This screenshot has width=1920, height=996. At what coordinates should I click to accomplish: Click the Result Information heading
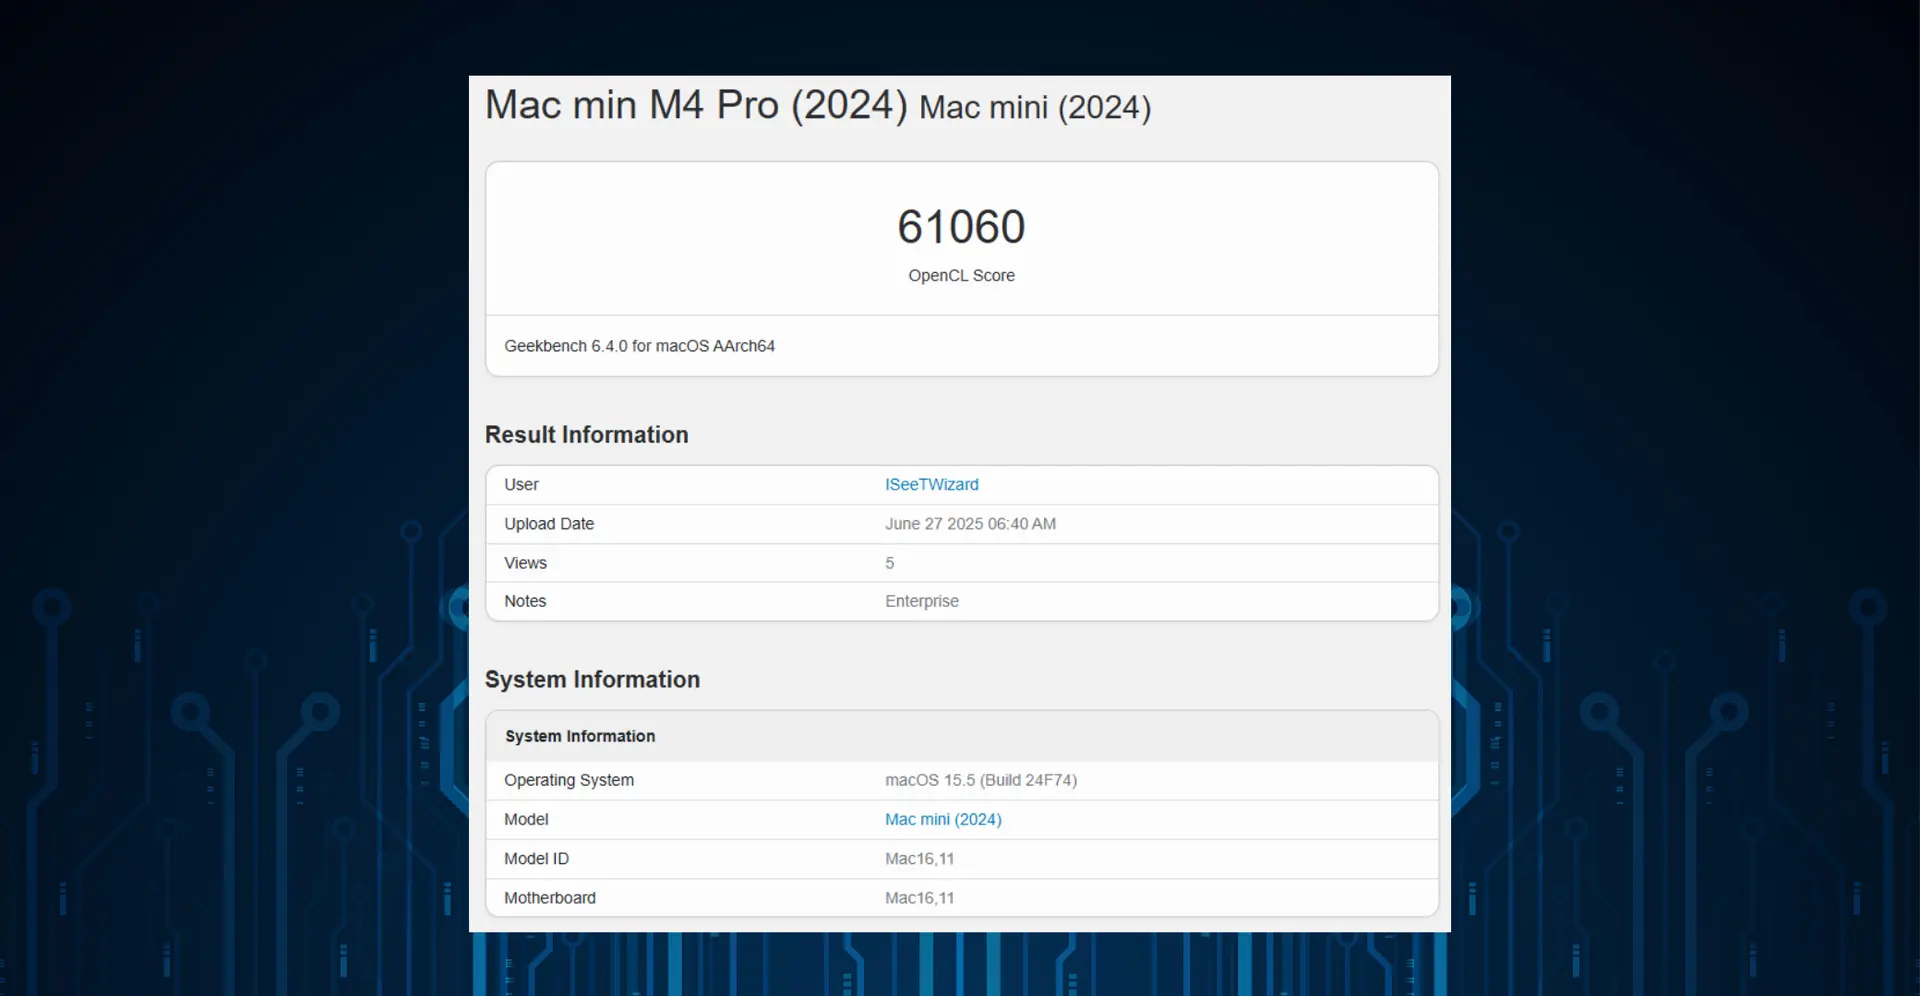click(586, 435)
